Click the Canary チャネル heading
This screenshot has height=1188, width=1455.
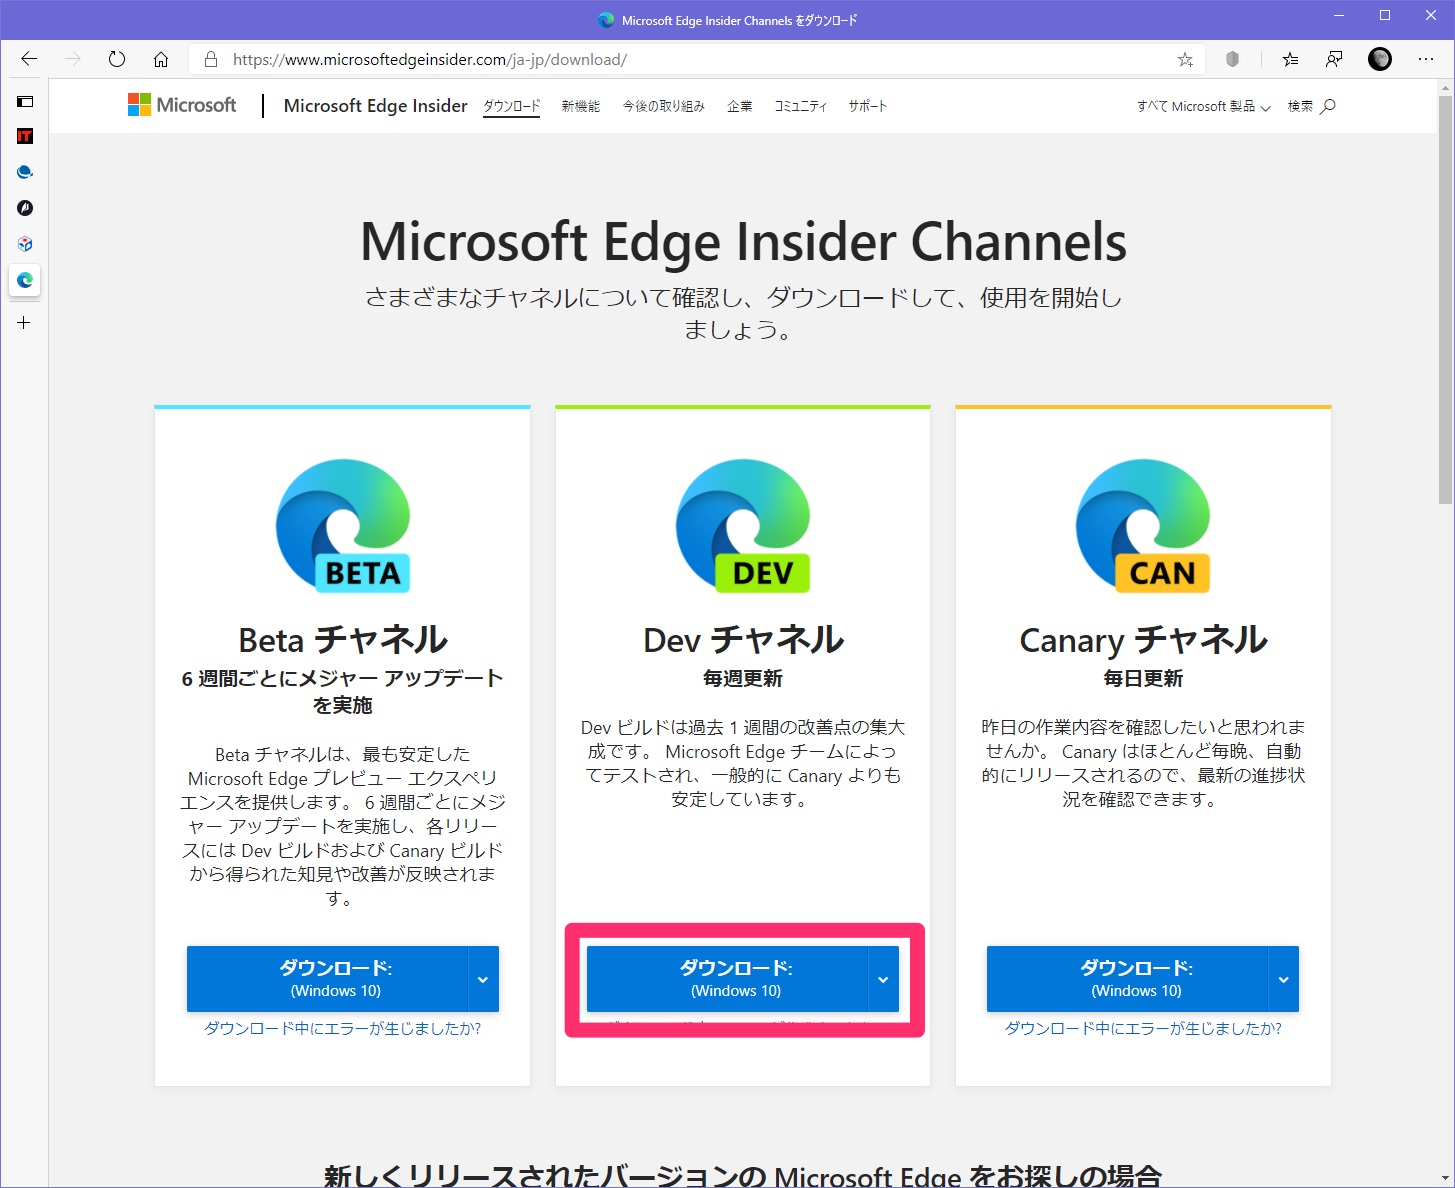[1143, 639]
